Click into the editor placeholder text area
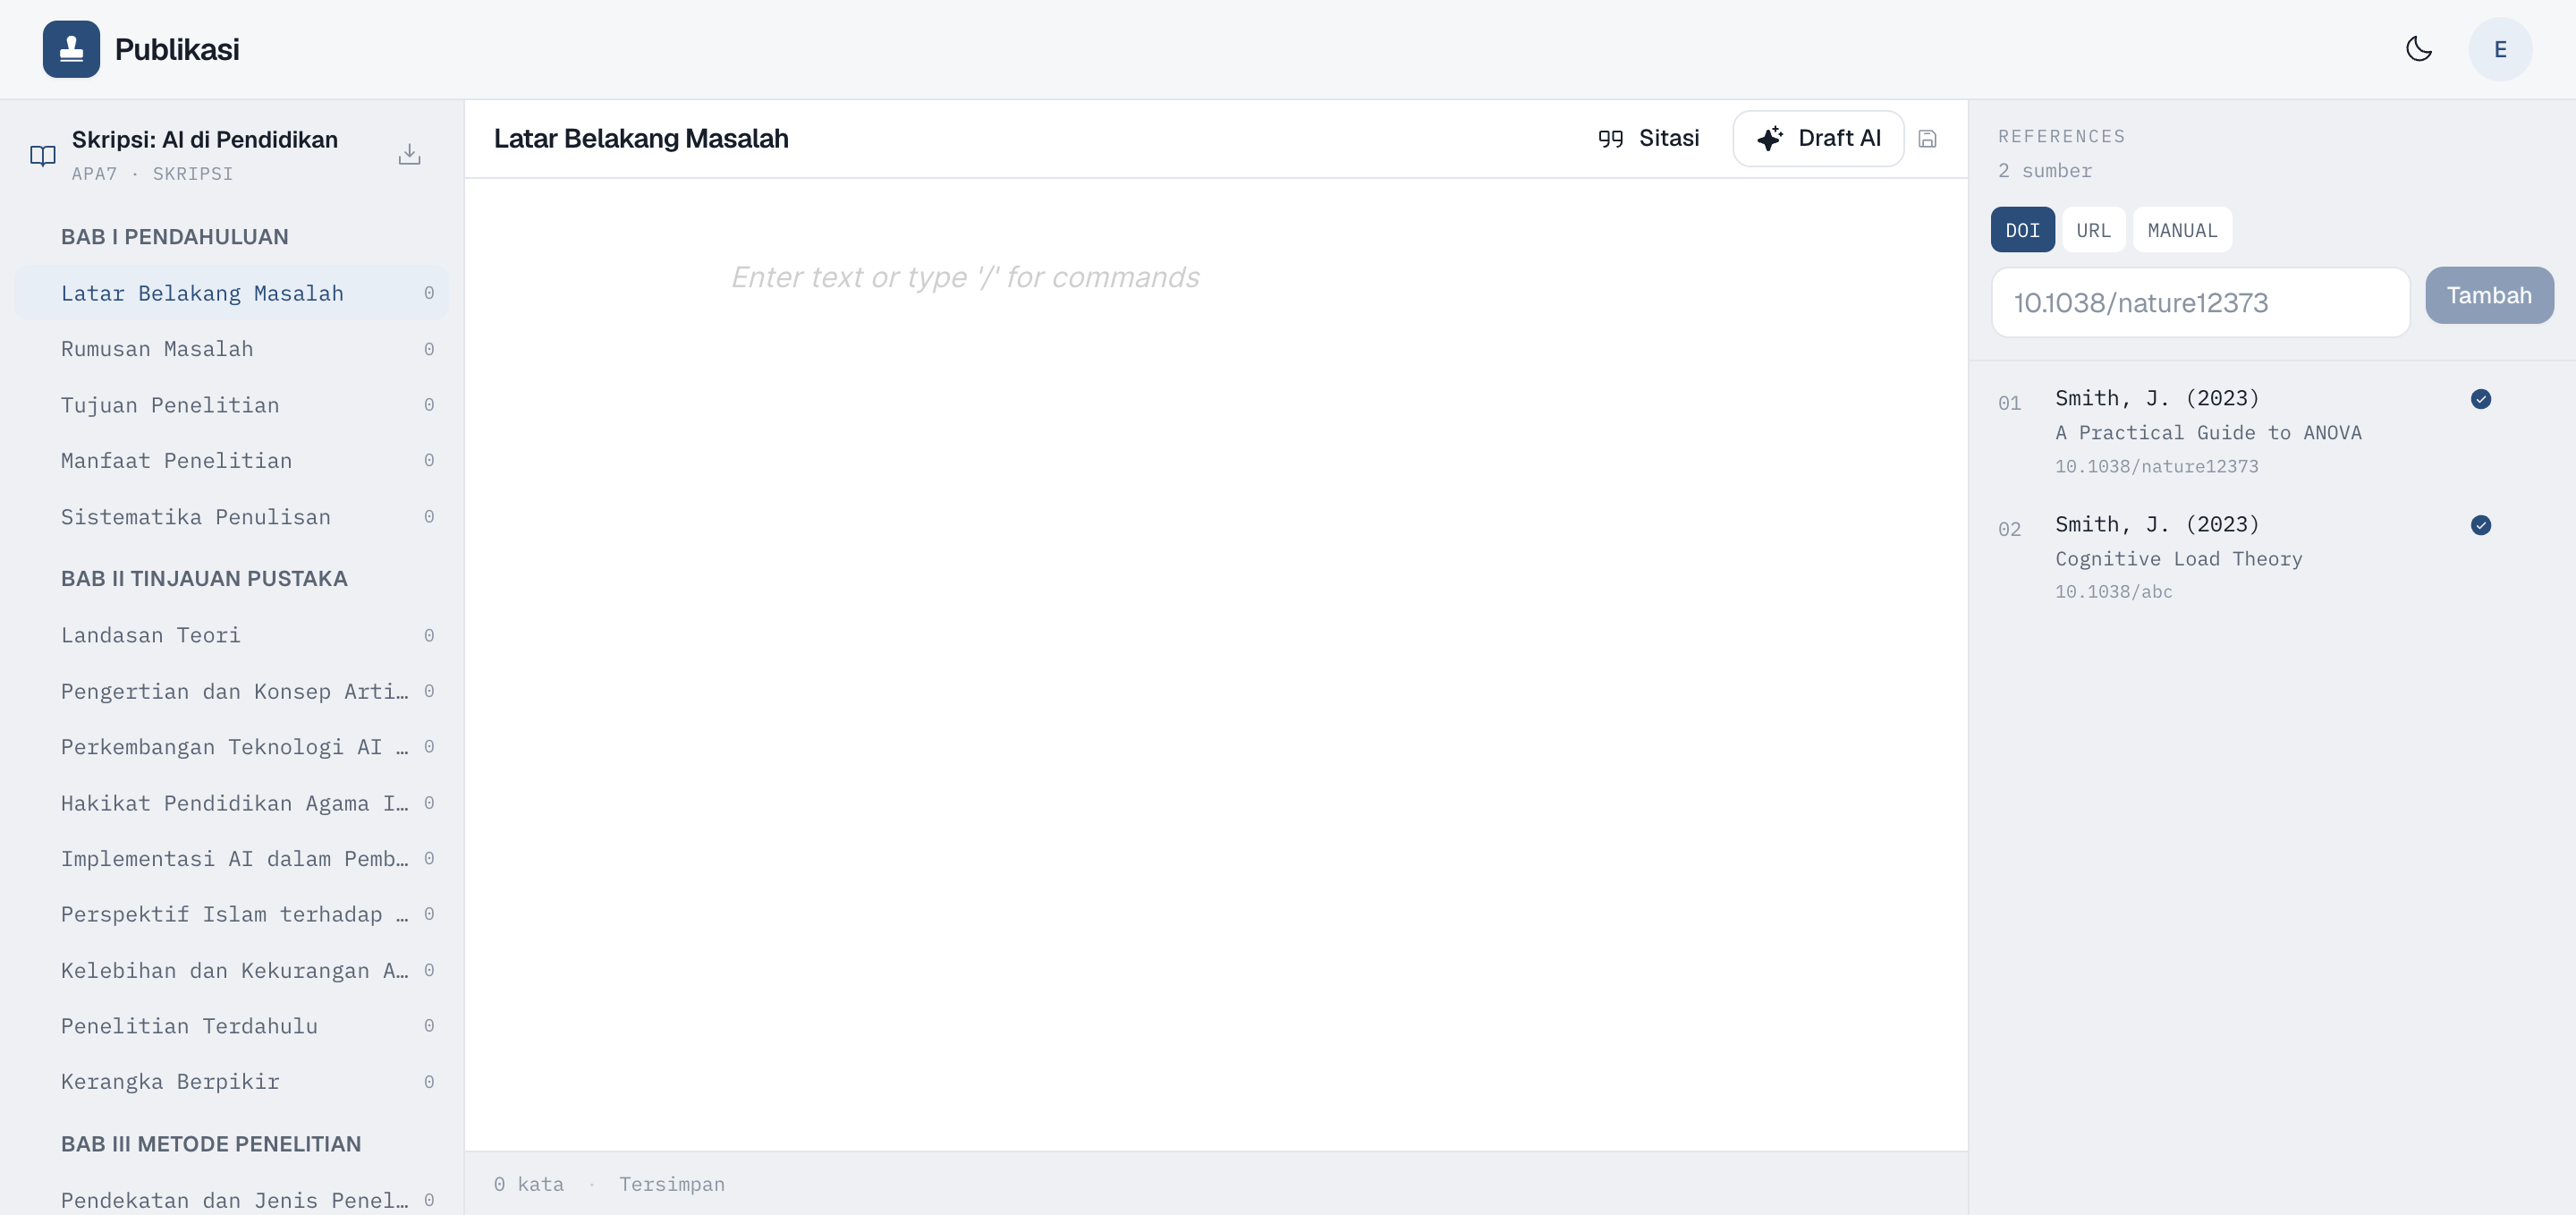 click(x=965, y=277)
